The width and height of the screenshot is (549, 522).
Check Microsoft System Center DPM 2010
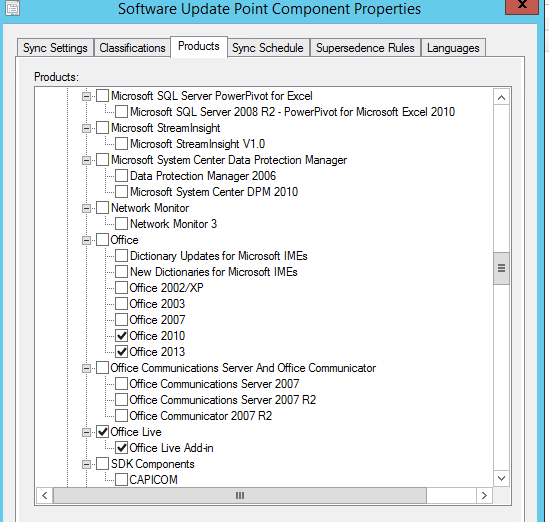(121, 192)
